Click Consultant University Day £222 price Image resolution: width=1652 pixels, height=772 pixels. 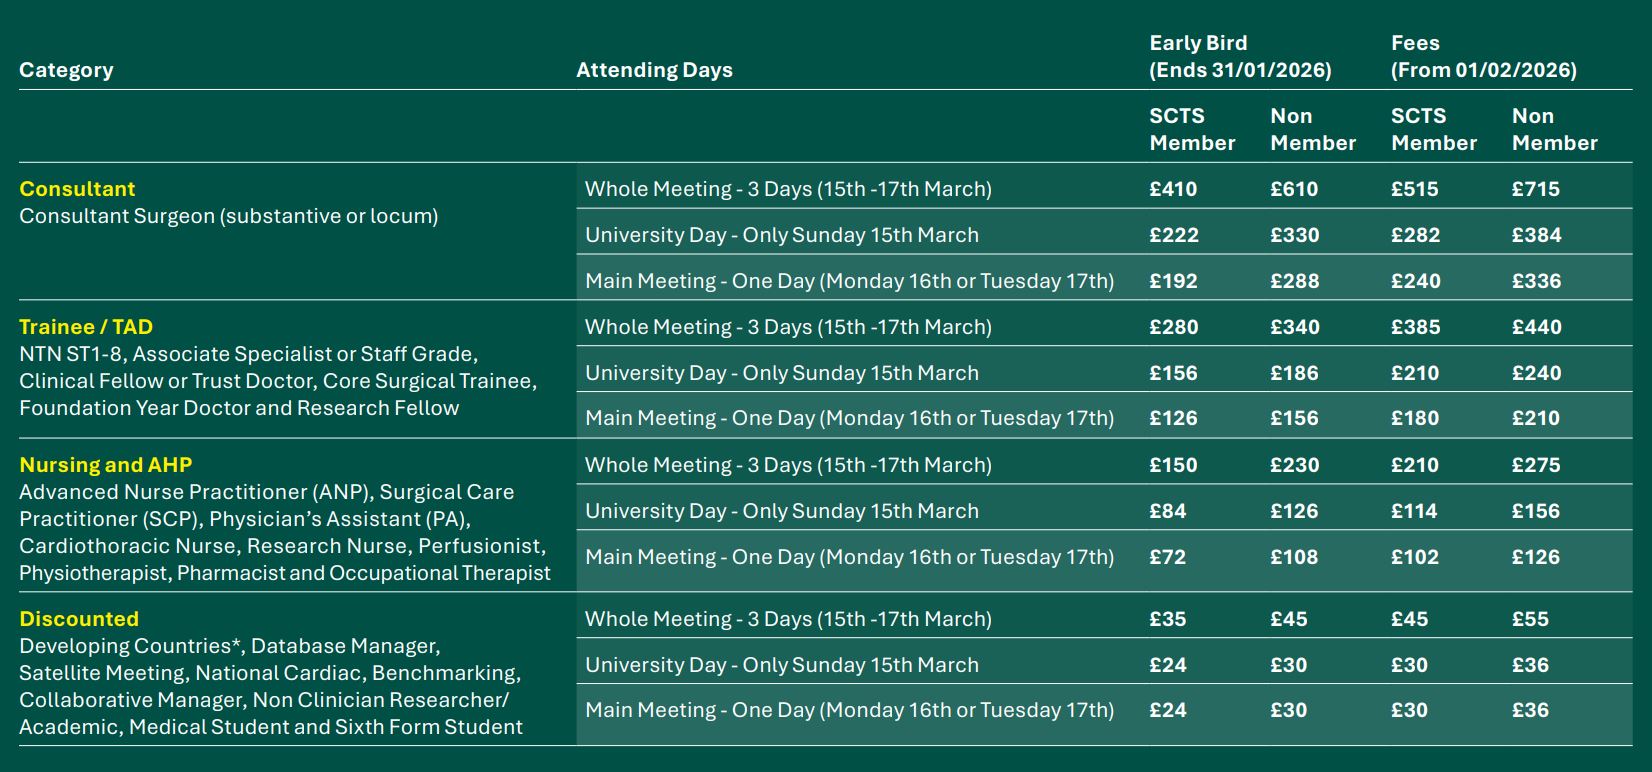click(1173, 235)
